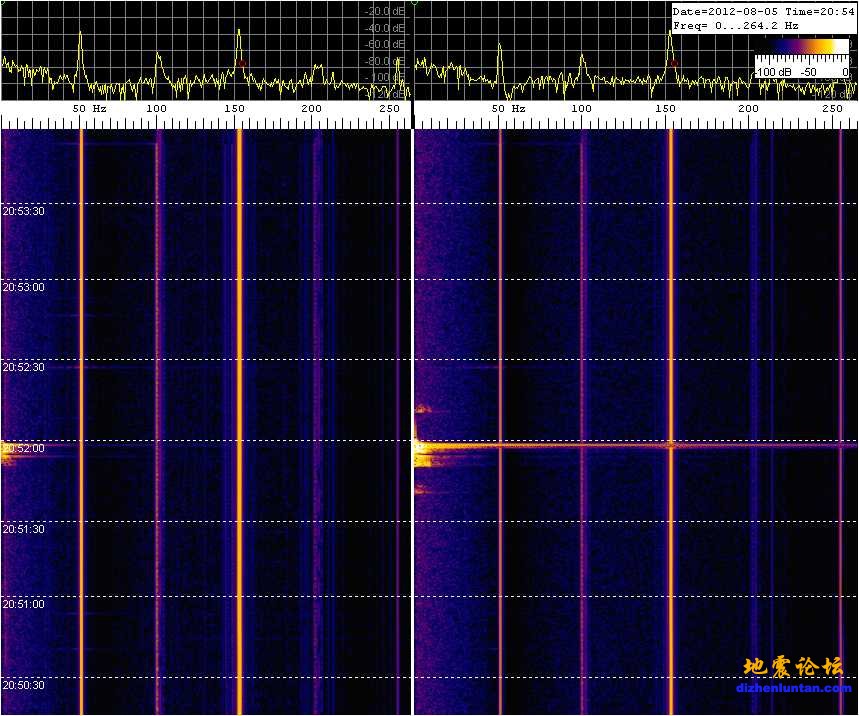Select the 20:51:30 time label

tap(24, 529)
